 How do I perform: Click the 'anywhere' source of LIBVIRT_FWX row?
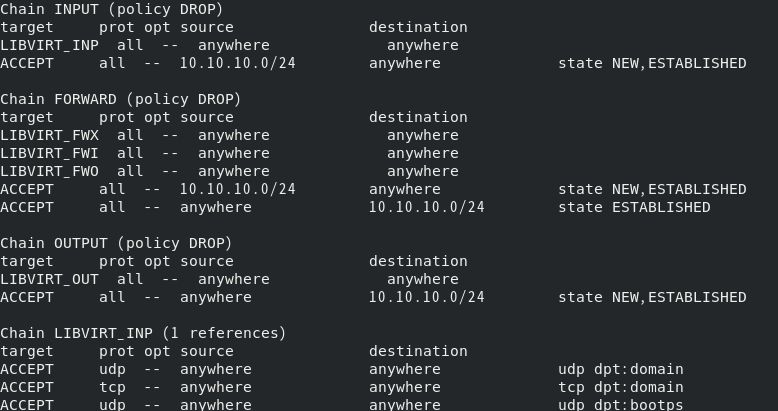click(234, 136)
